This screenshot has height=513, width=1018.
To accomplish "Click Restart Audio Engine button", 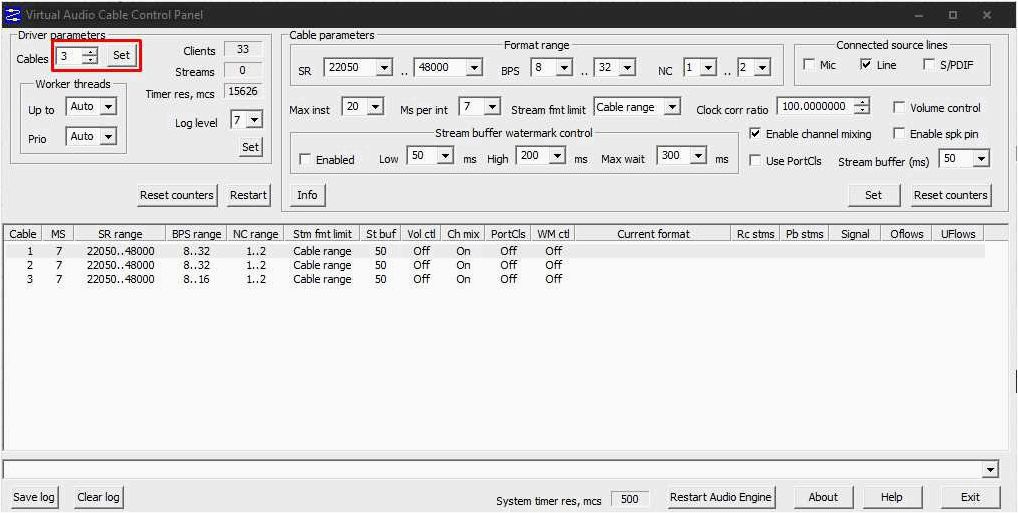I will [721, 497].
